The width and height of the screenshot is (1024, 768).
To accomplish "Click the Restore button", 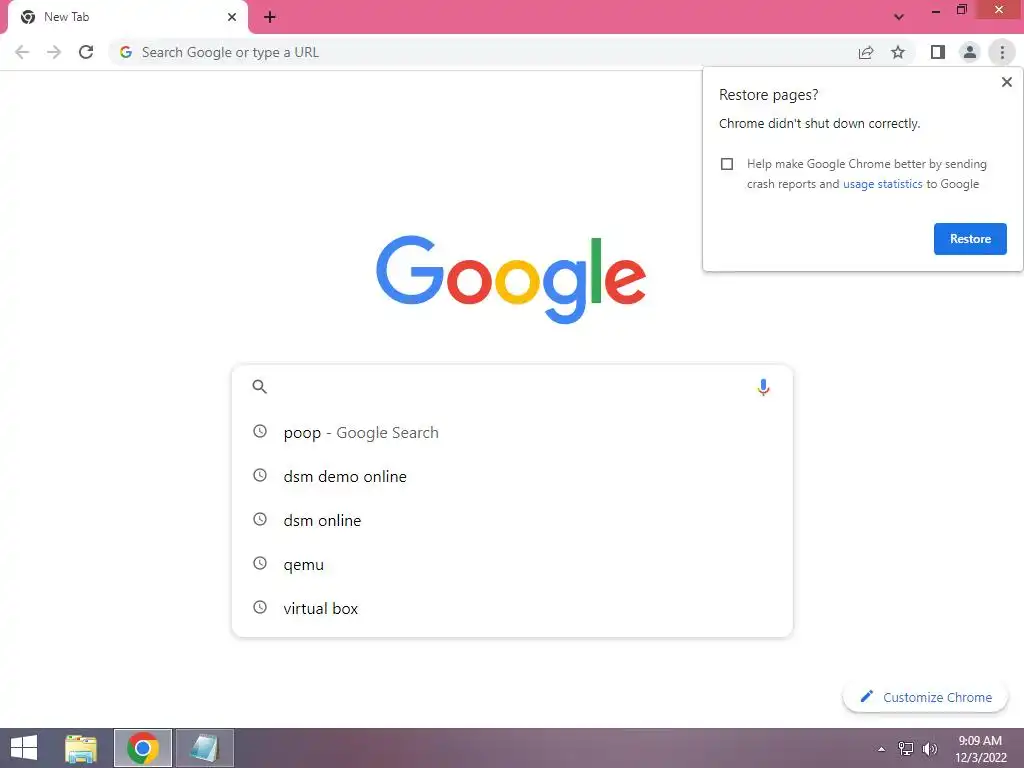I will coord(970,239).
